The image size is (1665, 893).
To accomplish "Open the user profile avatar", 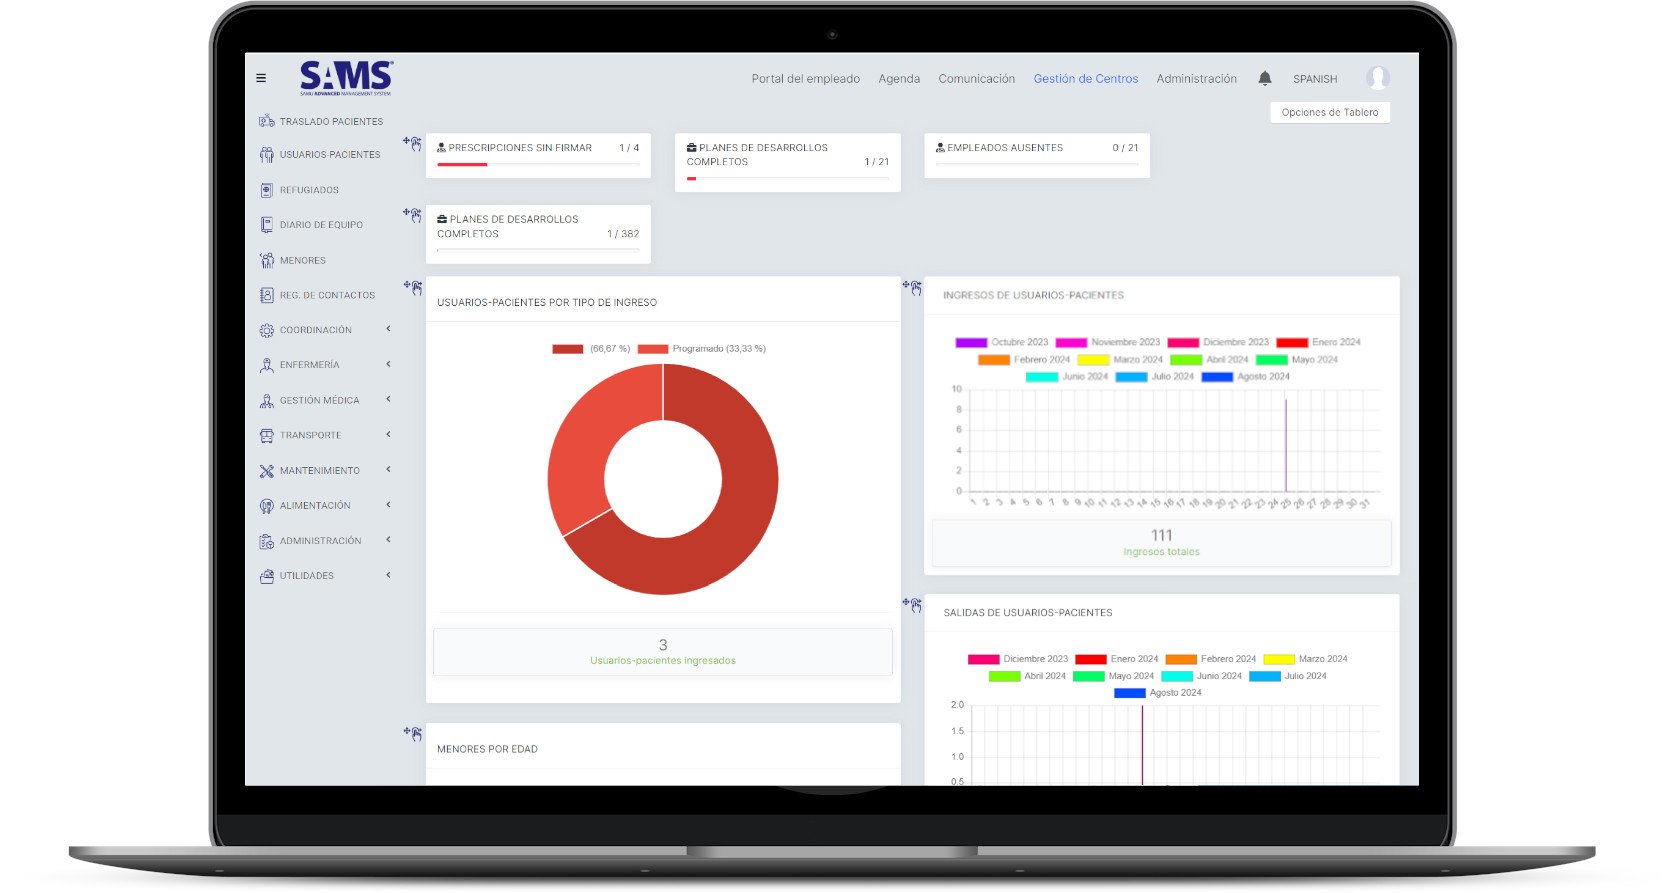I will (x=1378, y=78).
